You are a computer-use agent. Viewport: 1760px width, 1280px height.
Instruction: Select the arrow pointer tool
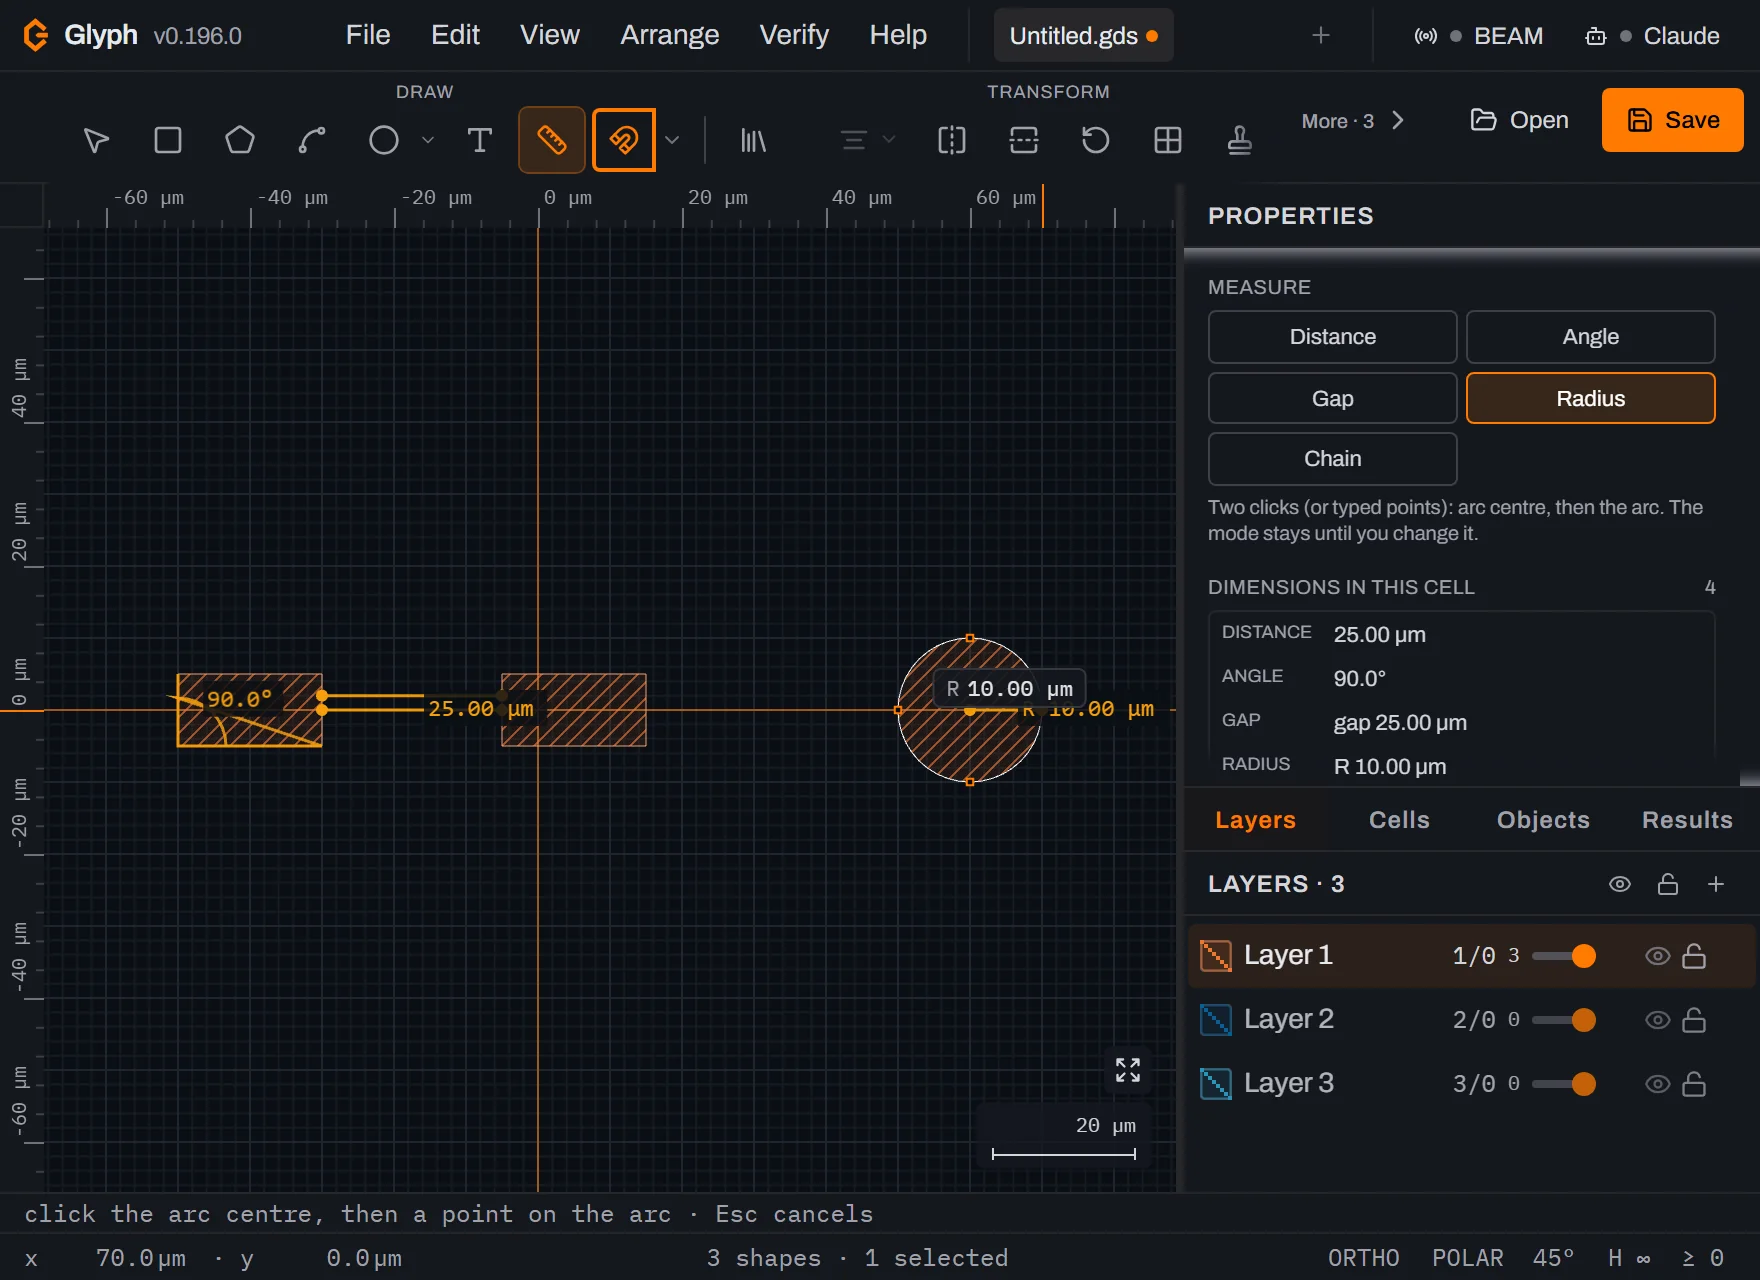click(96, 140)
